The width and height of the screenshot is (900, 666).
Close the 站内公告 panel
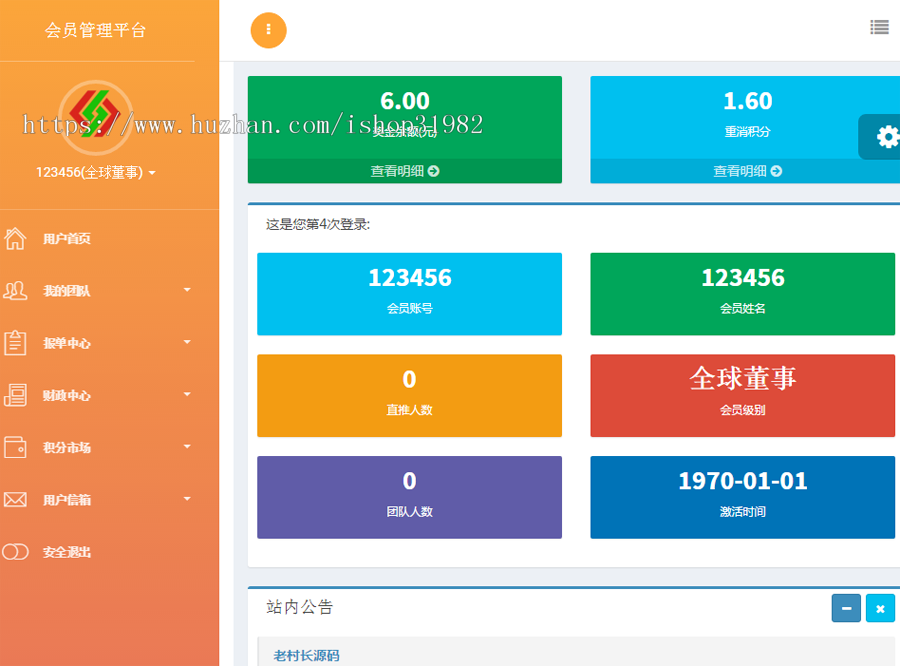pyautogui.click(x=880, y=608)
